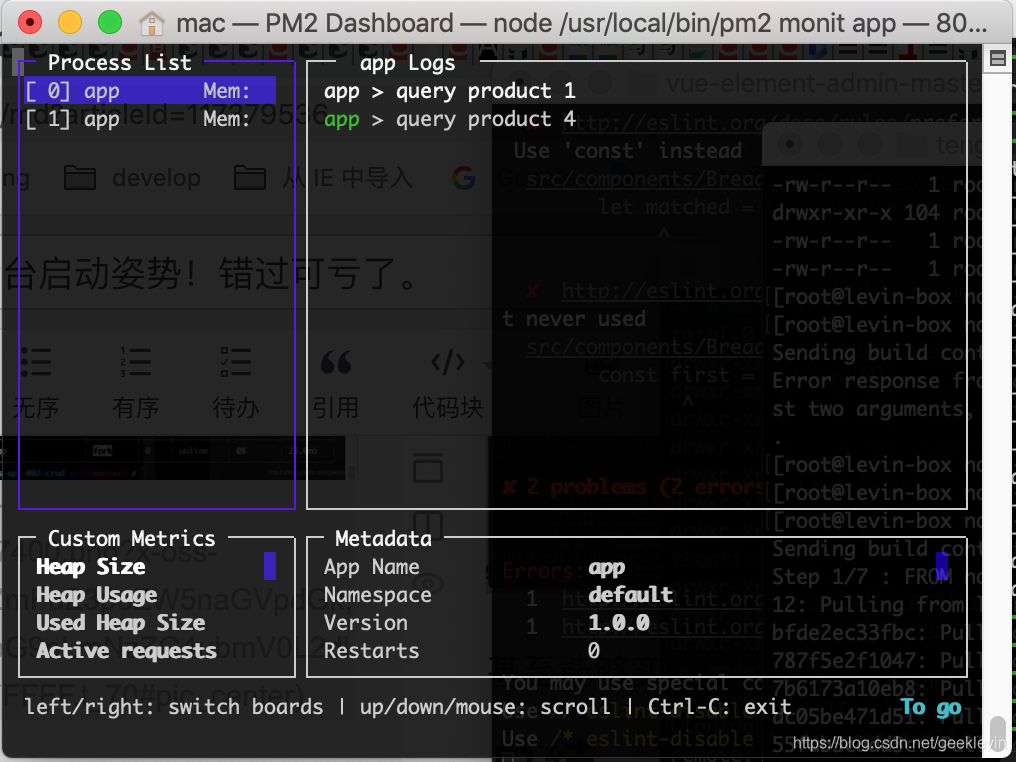Screen dimensions: 1016x762
Task: Click the 'default' namespace value
Action: point(630,595)
